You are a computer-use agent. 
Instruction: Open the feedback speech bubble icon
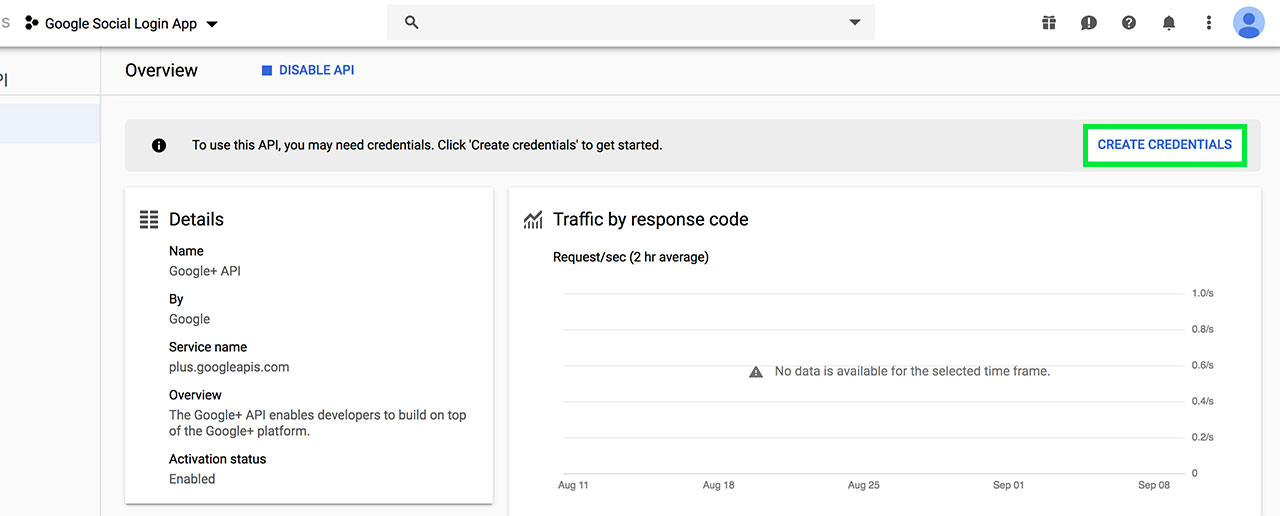click(x=1089, y=22)
